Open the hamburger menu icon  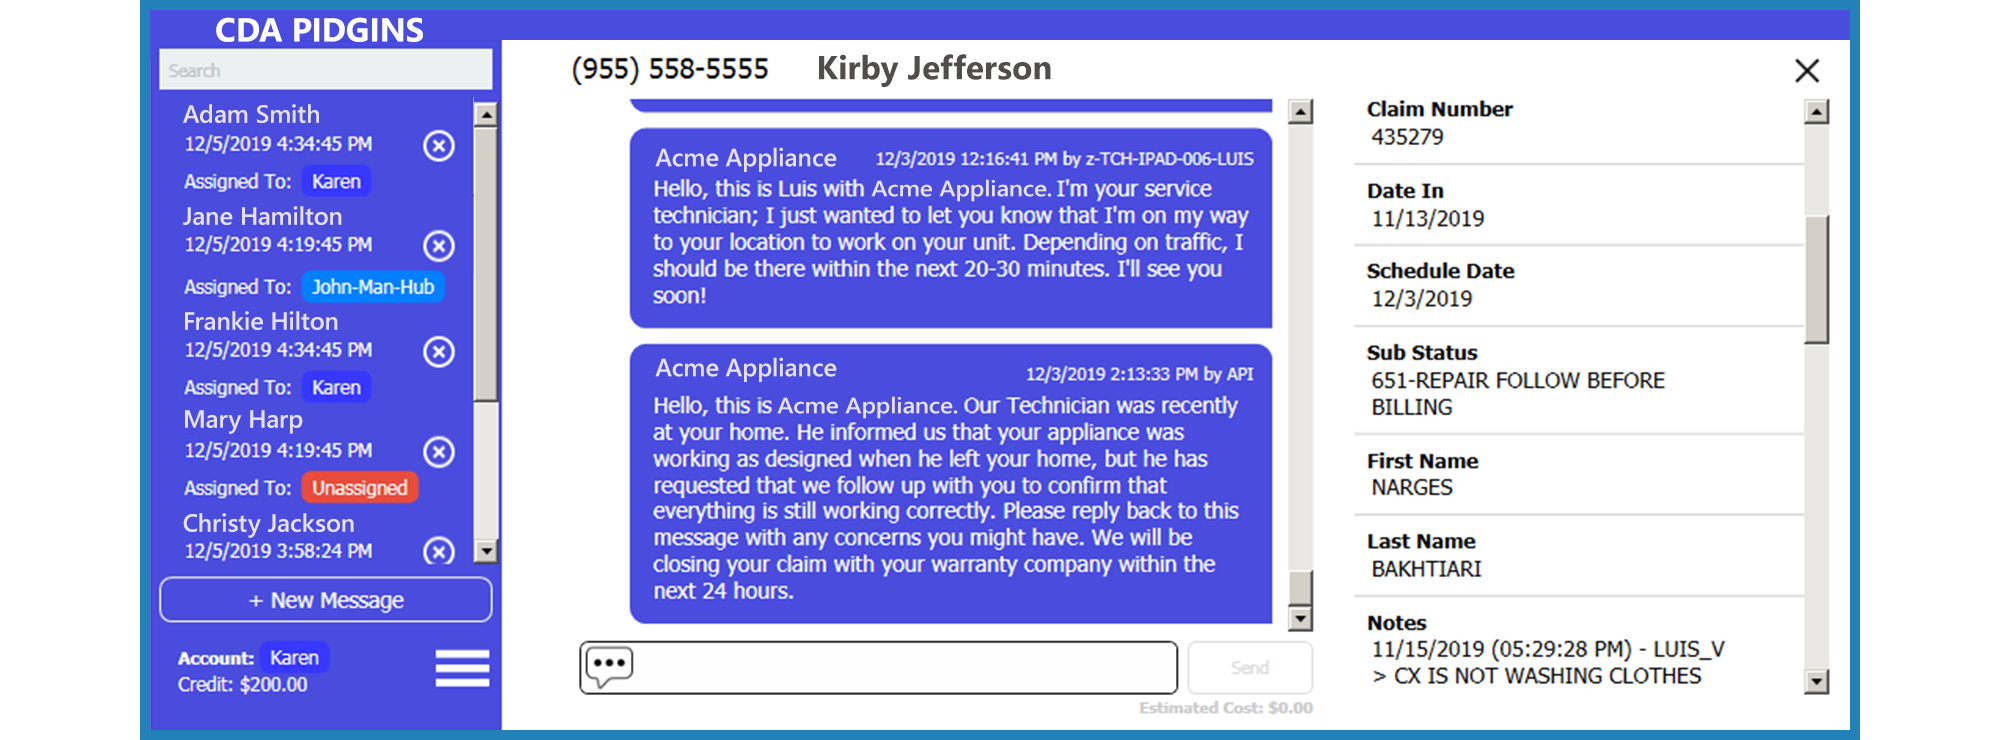[462, 668]
